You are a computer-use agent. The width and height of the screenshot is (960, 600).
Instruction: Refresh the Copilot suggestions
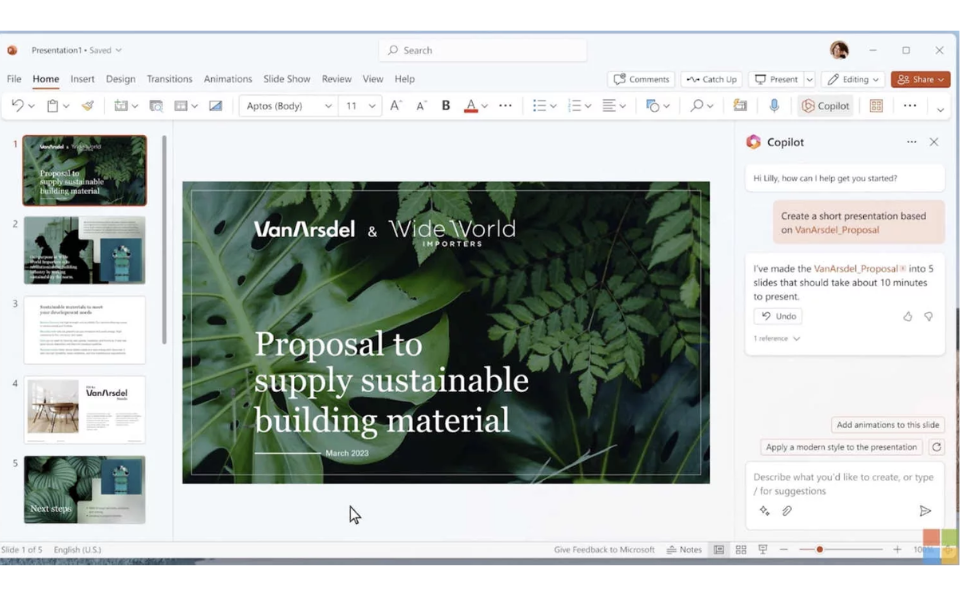point(936,448)
